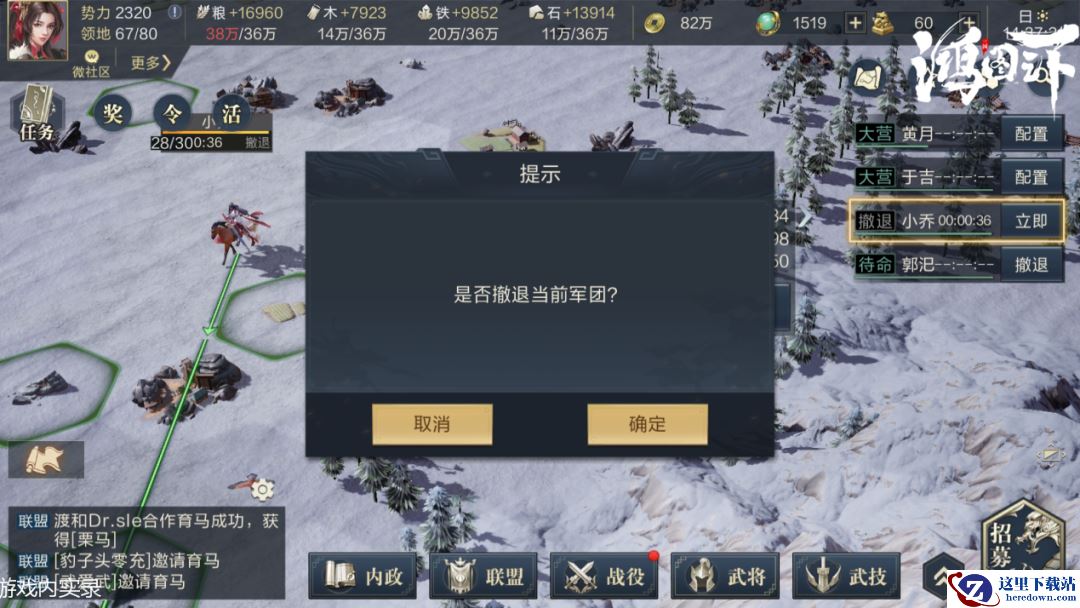Open the 奖 rewards icon
1080x608 pixels.
[x=112, y=113]
